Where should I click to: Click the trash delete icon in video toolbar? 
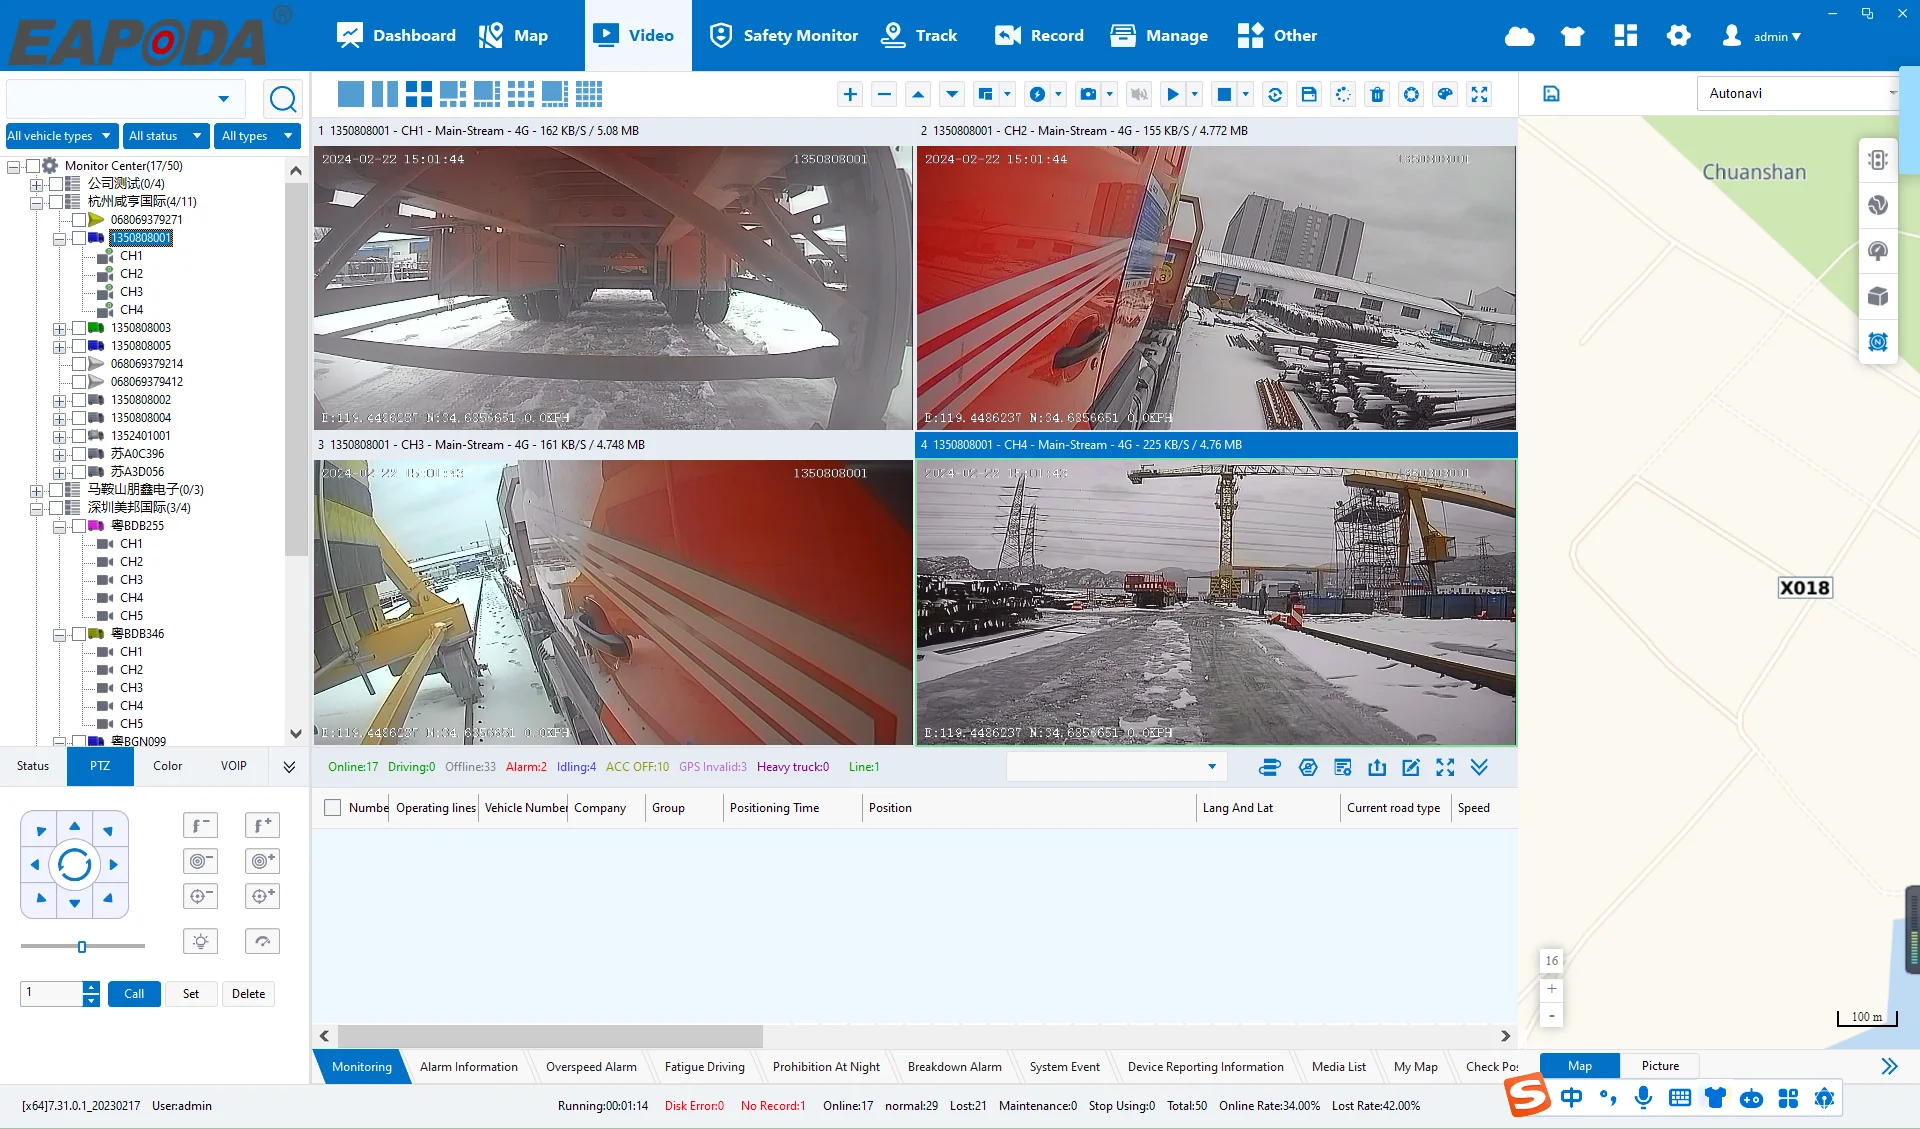coord(1377,94)
